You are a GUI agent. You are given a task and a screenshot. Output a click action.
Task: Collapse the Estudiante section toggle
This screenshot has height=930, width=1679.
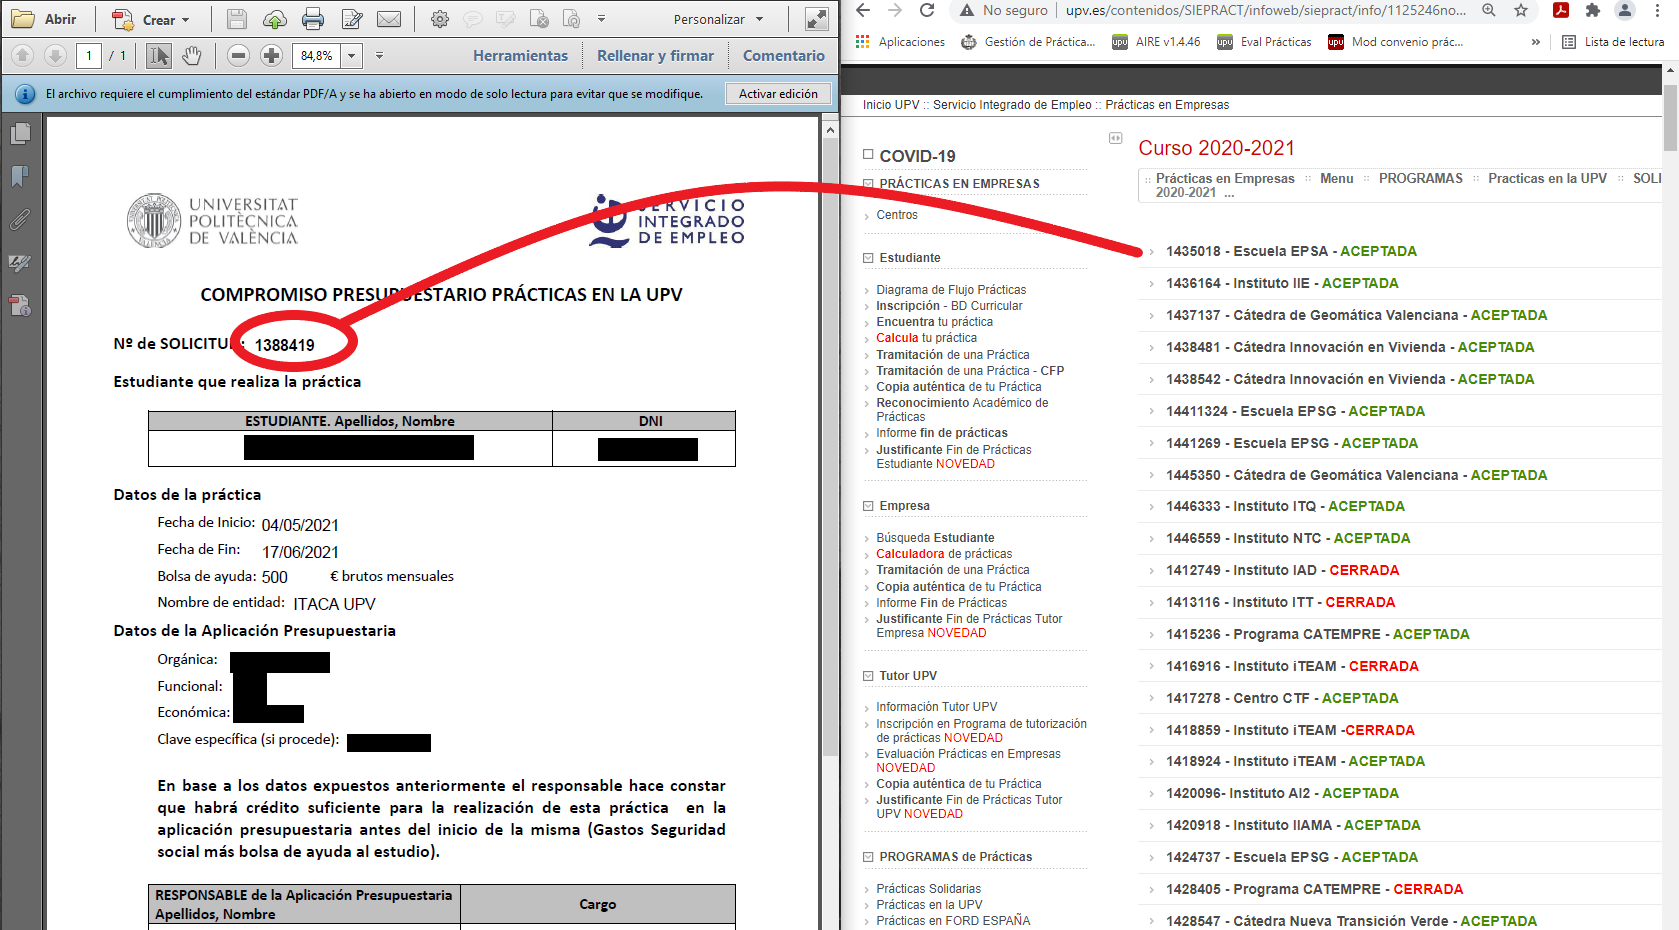[868, 258]
